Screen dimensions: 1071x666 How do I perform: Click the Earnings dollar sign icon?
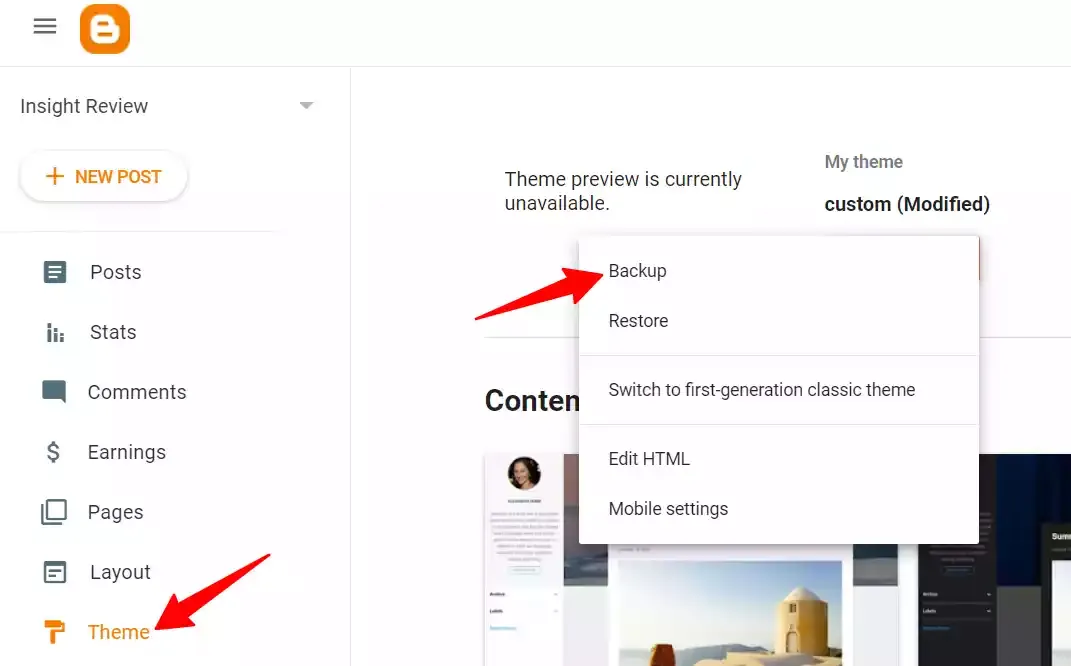[53, 452]
